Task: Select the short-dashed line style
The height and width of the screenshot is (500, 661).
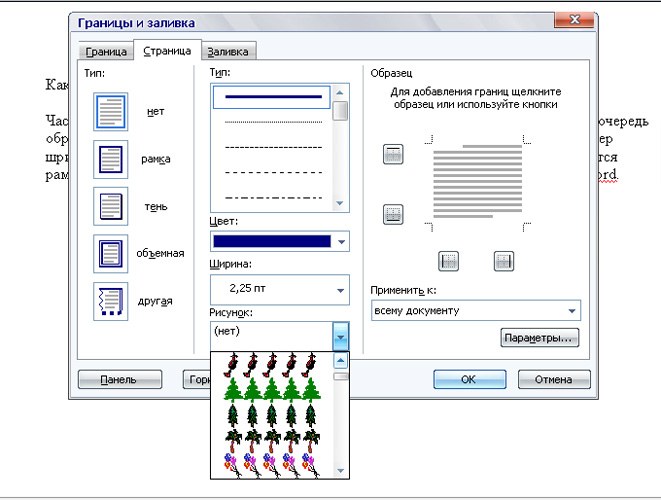Action: point(273,148)
